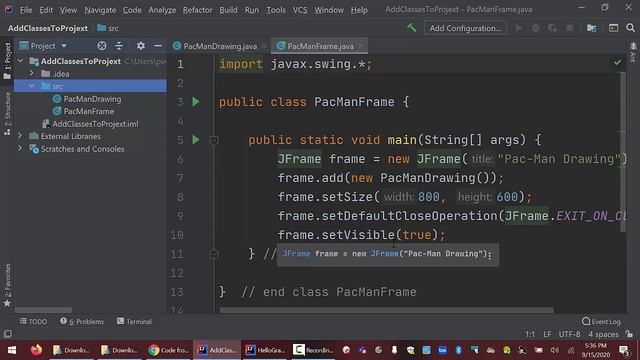Screen dimensions: 640x360
Task: Open the Favorites side tool window tab
Action: 7,285
